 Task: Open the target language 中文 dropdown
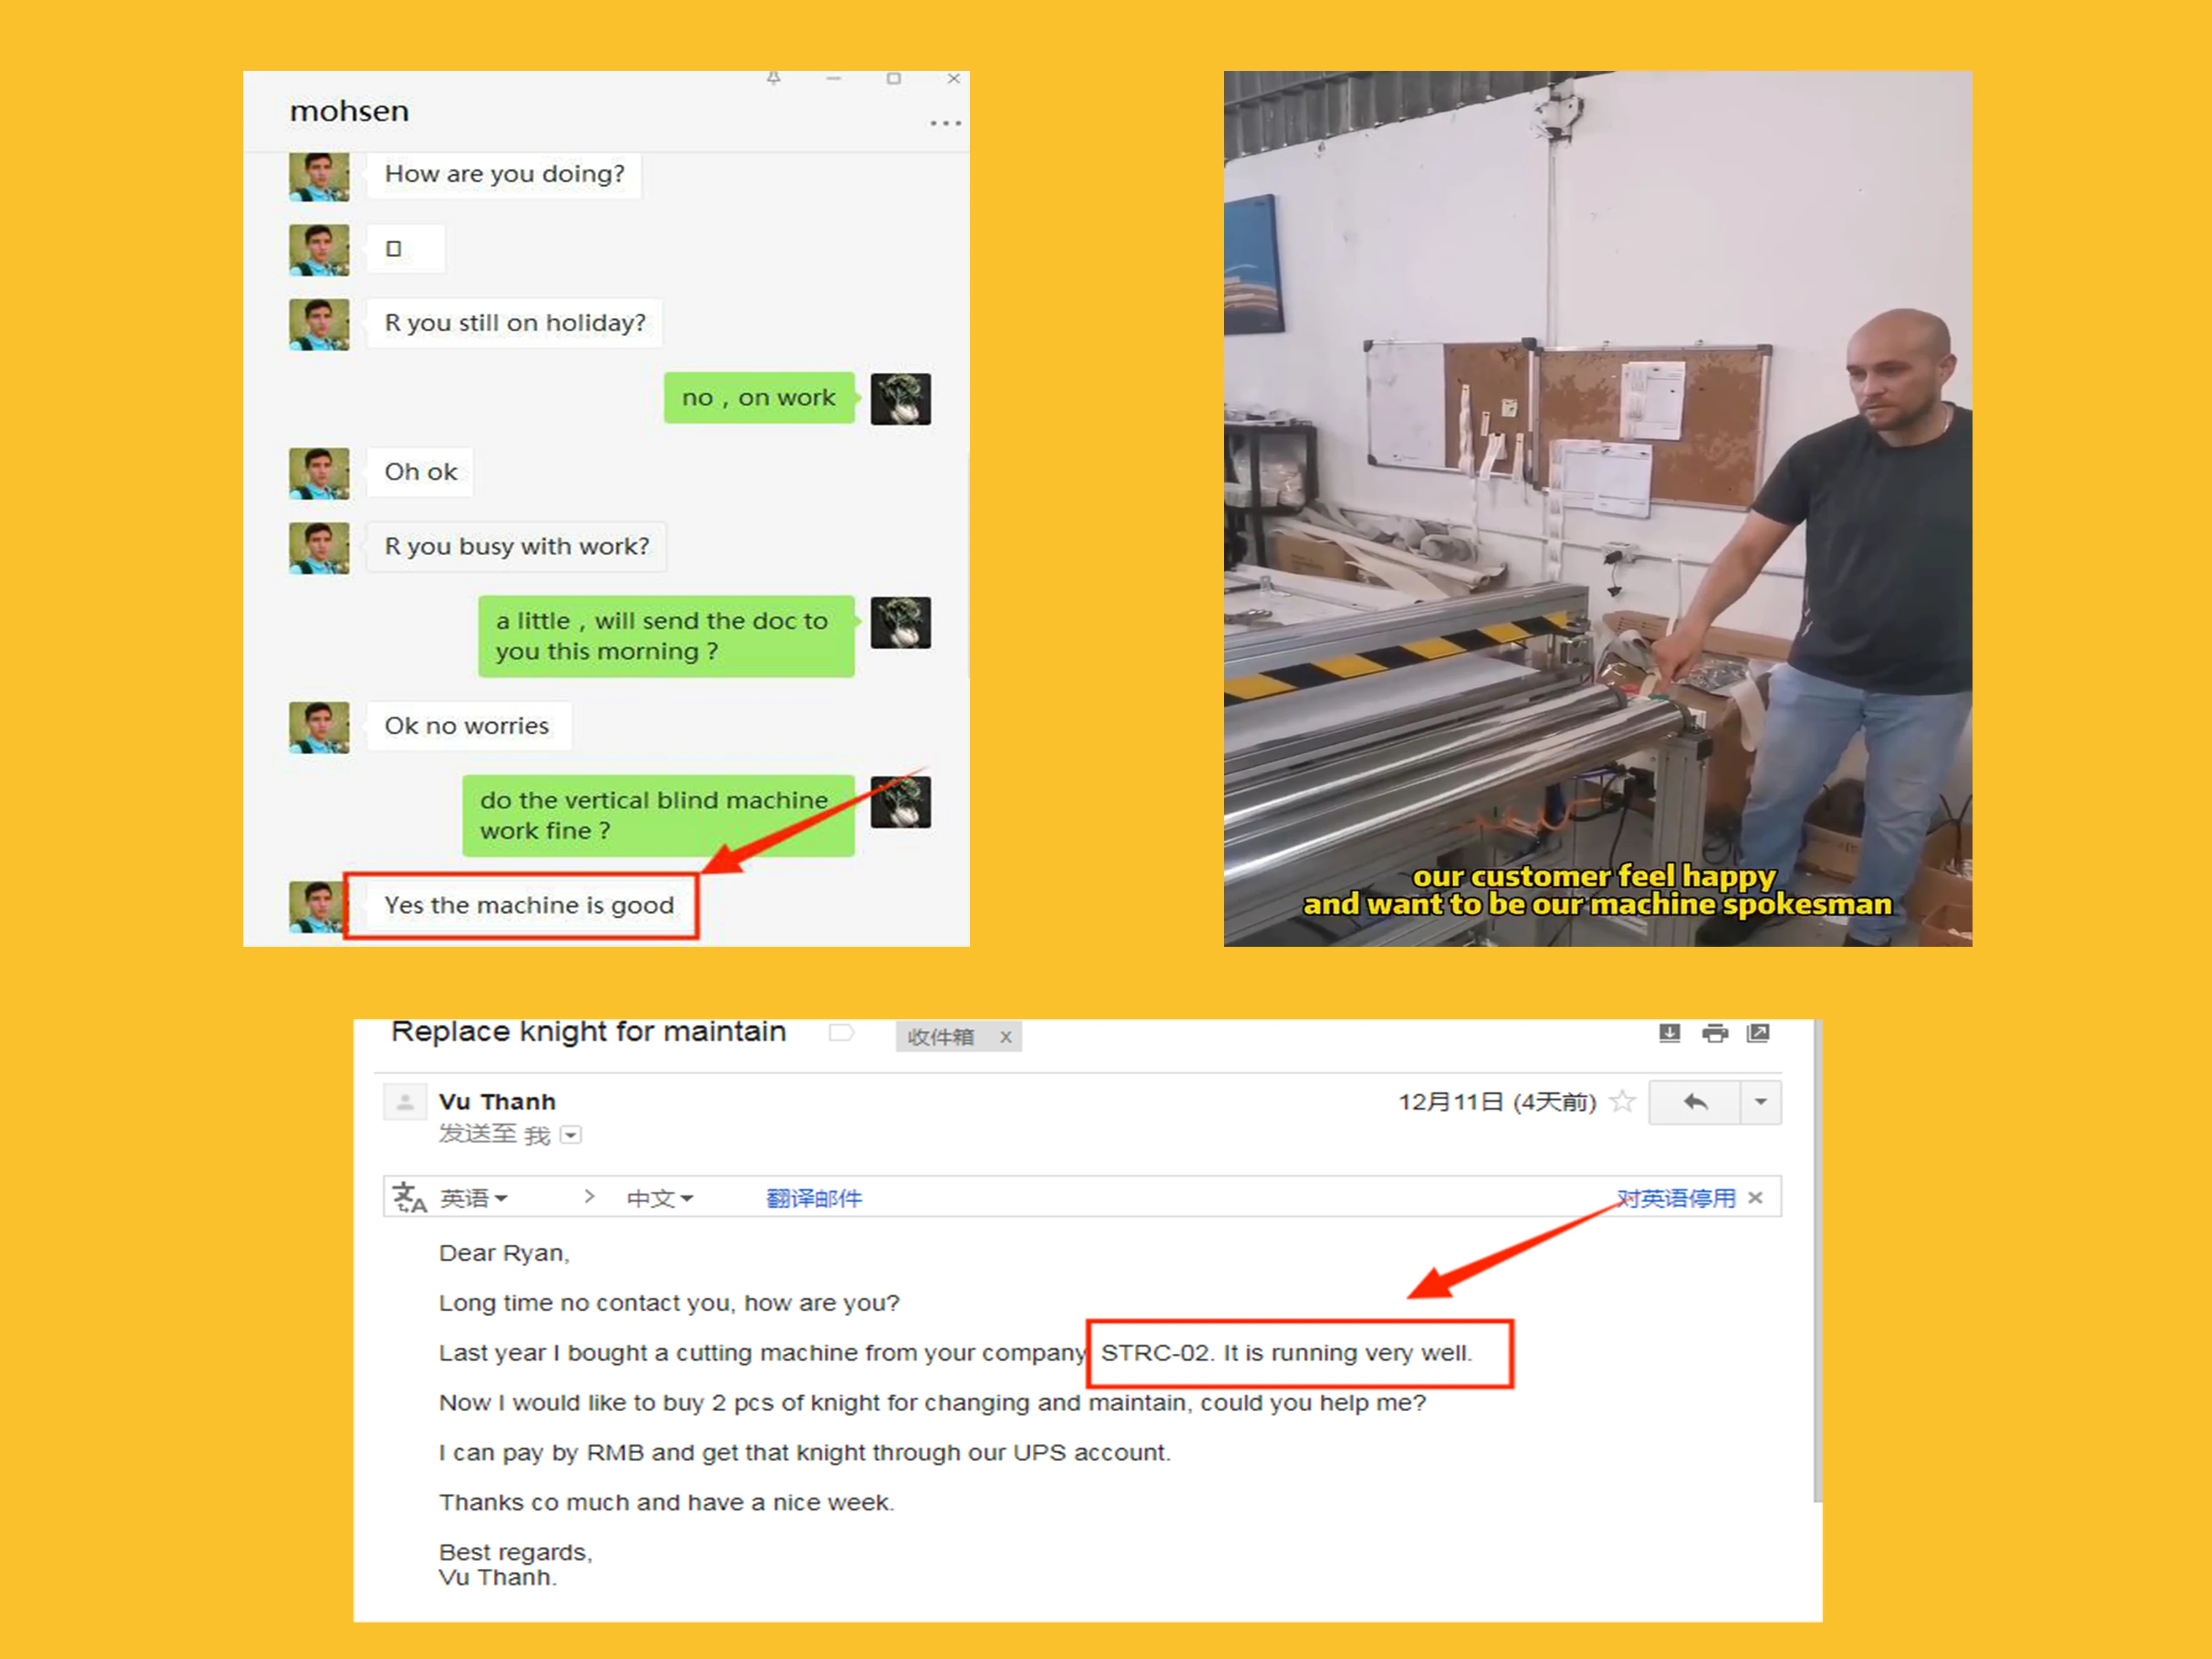[659, 1198]
